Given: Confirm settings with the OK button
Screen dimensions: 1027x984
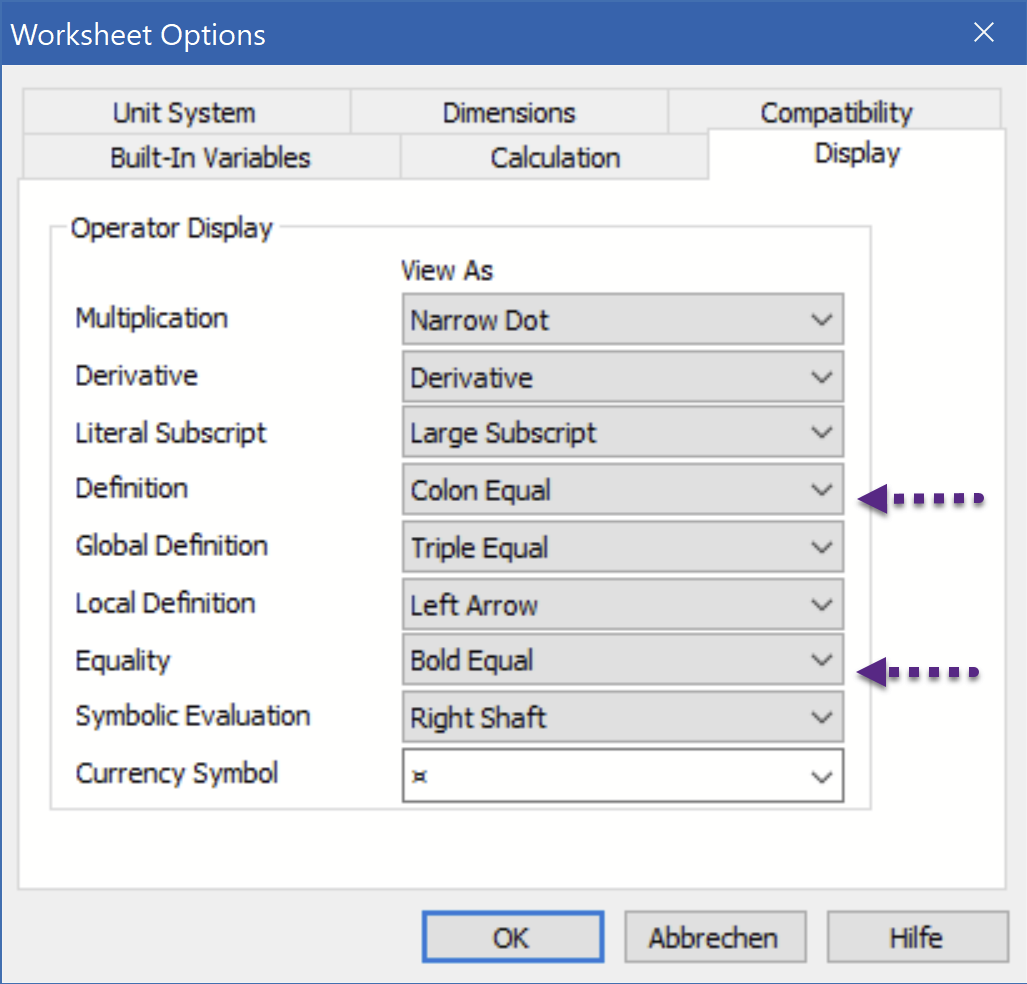Looking at the screenshot, I should [511, 938].
